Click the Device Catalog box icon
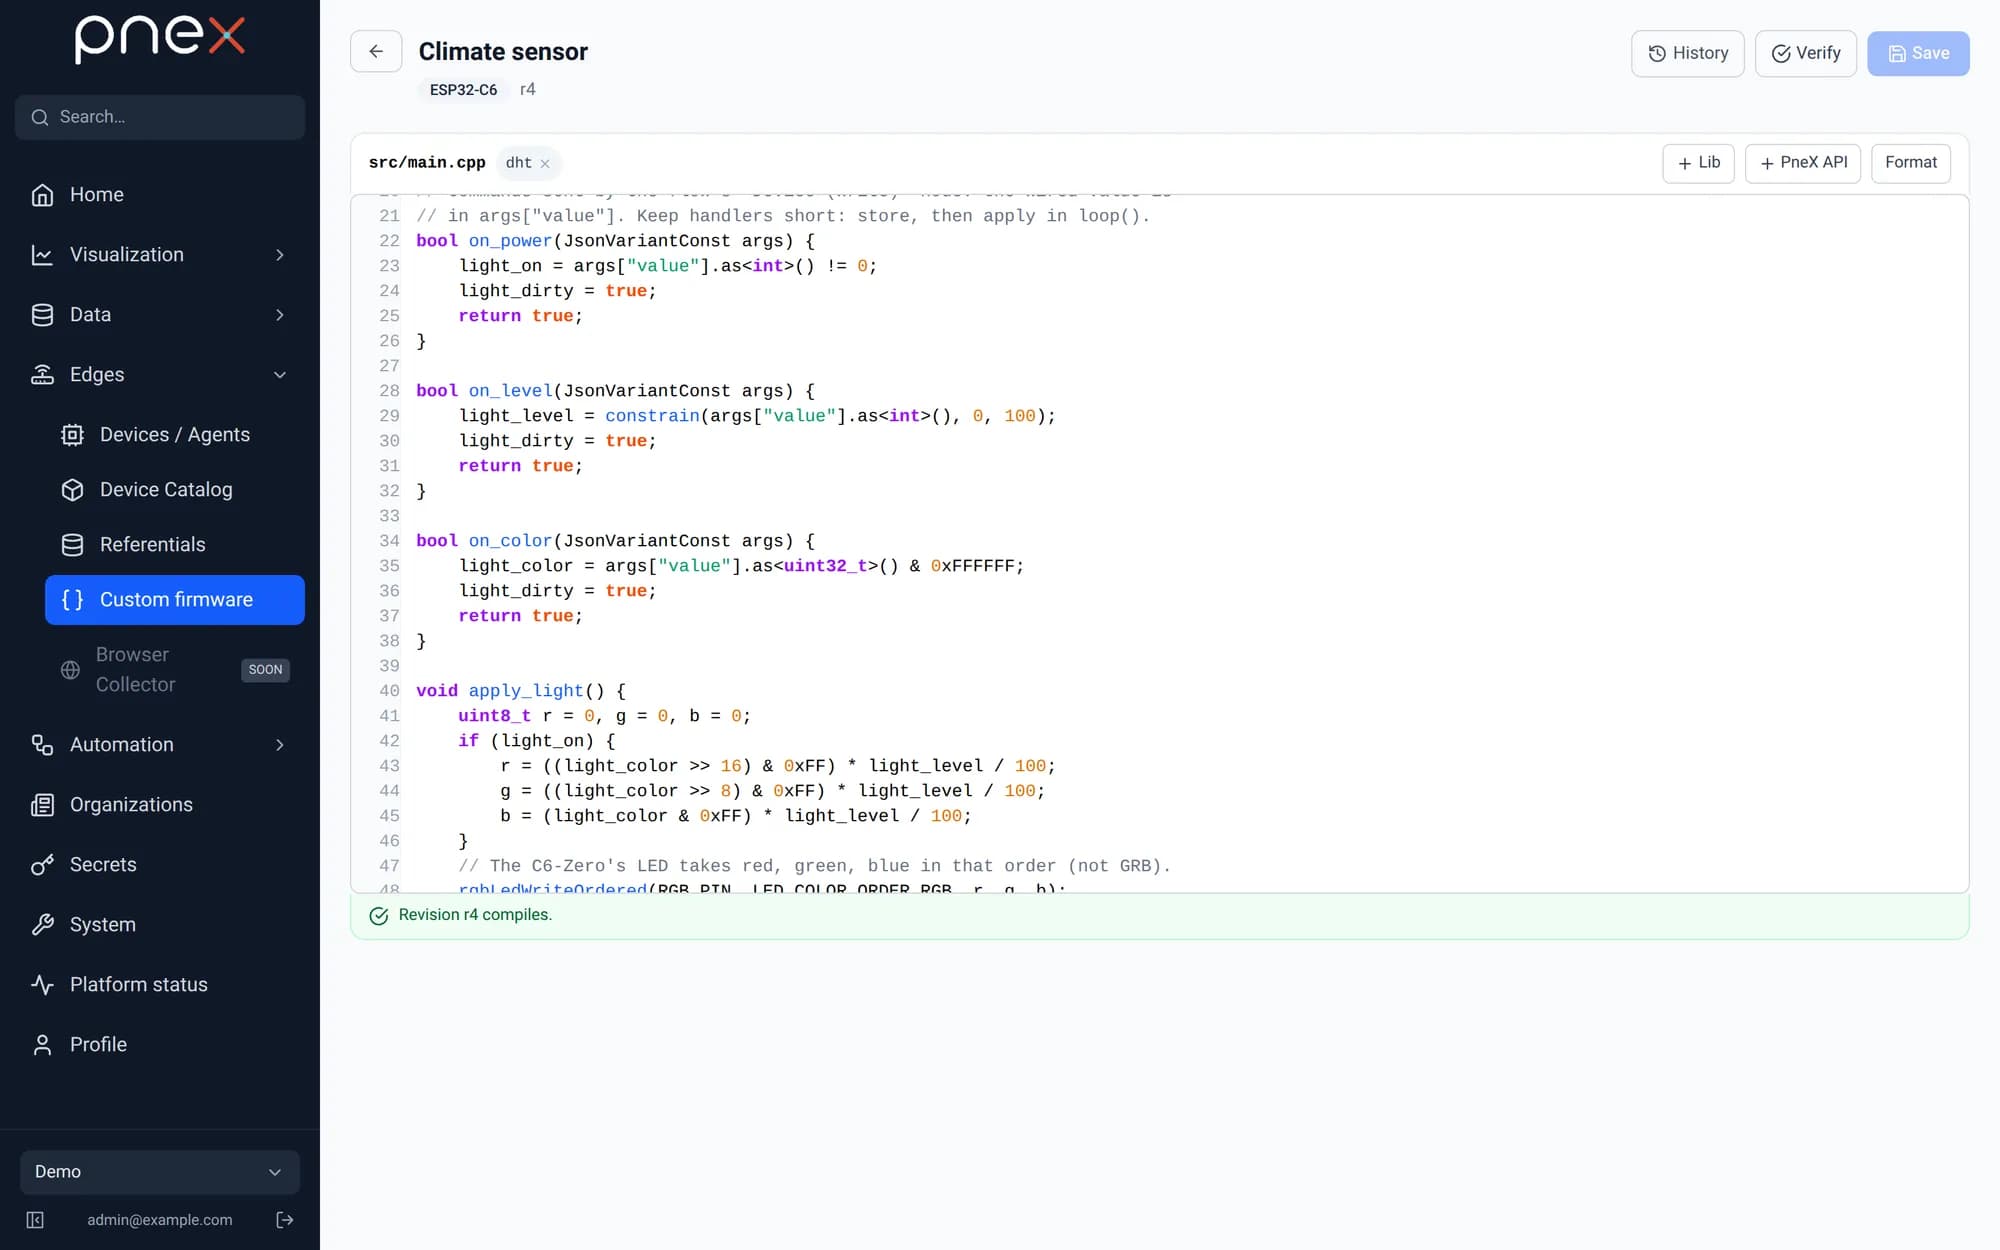 click(x=72, y=490)
